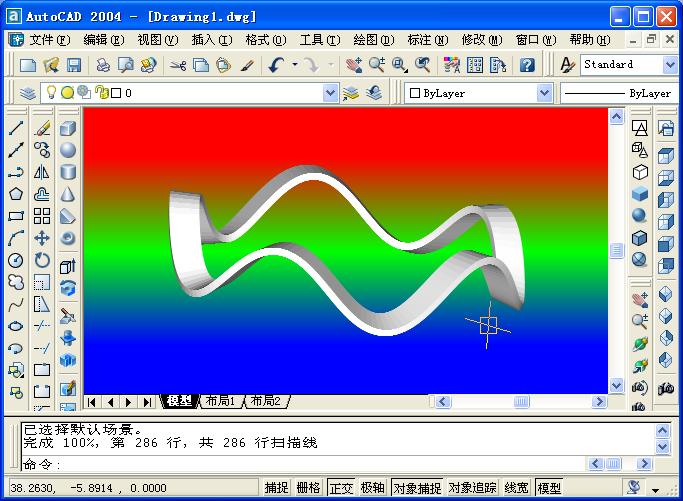Image resolution: width=683 pixels, height=501 pixels.
Task: Click the Cut scissors icon
Action: tap(178, 65)
